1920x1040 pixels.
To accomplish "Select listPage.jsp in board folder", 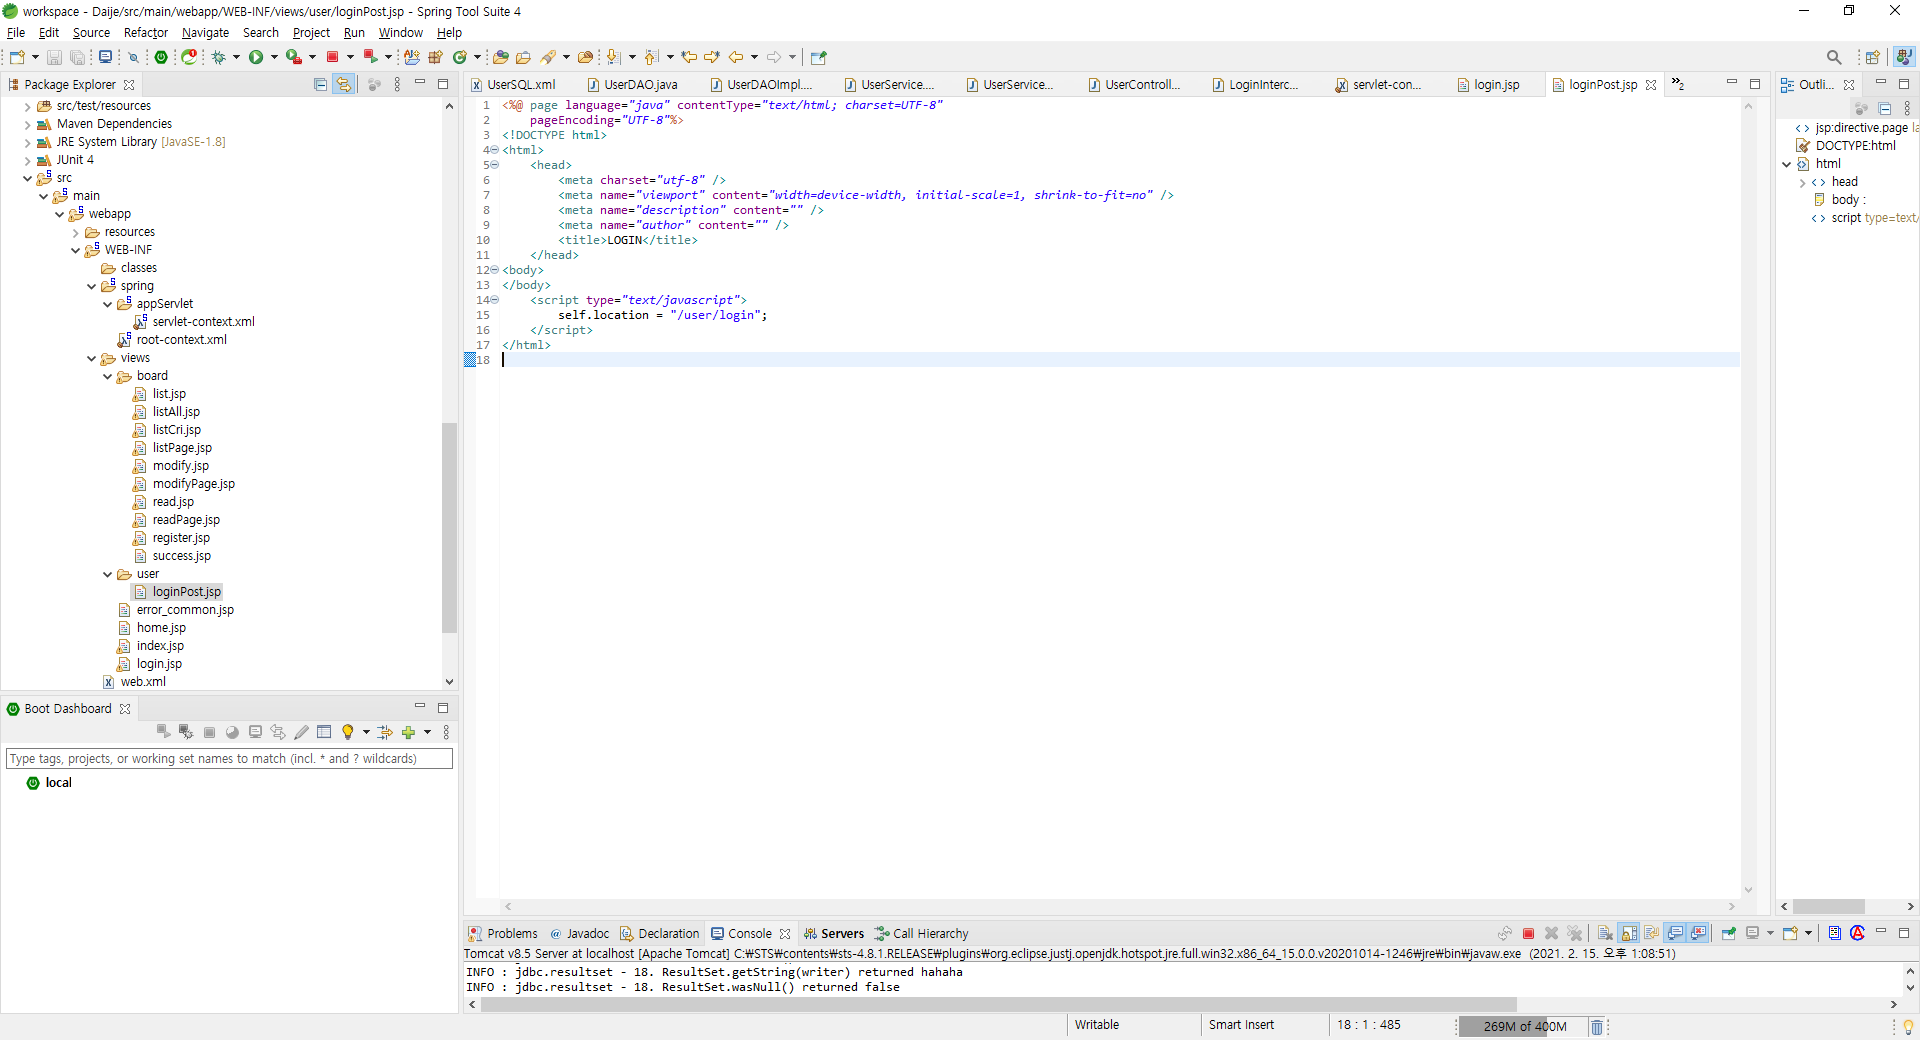I will click(x=173, y=448).
